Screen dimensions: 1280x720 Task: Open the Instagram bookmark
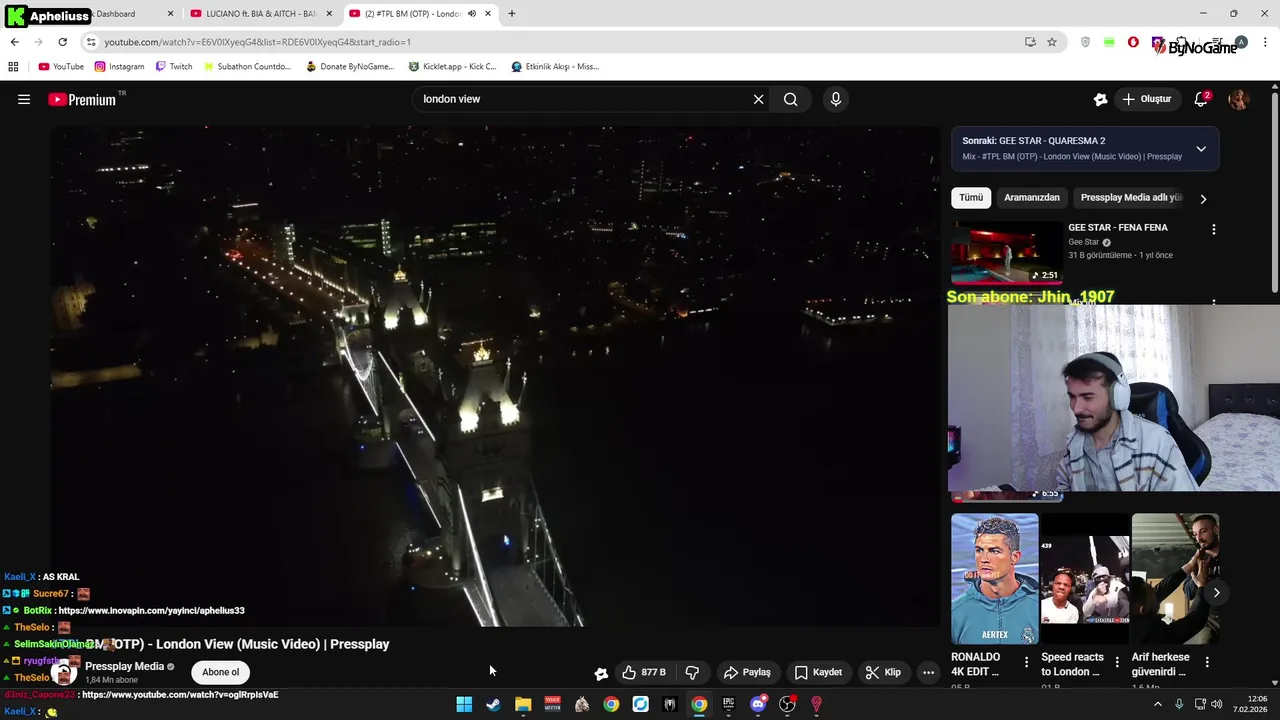(x=120, y=67)
